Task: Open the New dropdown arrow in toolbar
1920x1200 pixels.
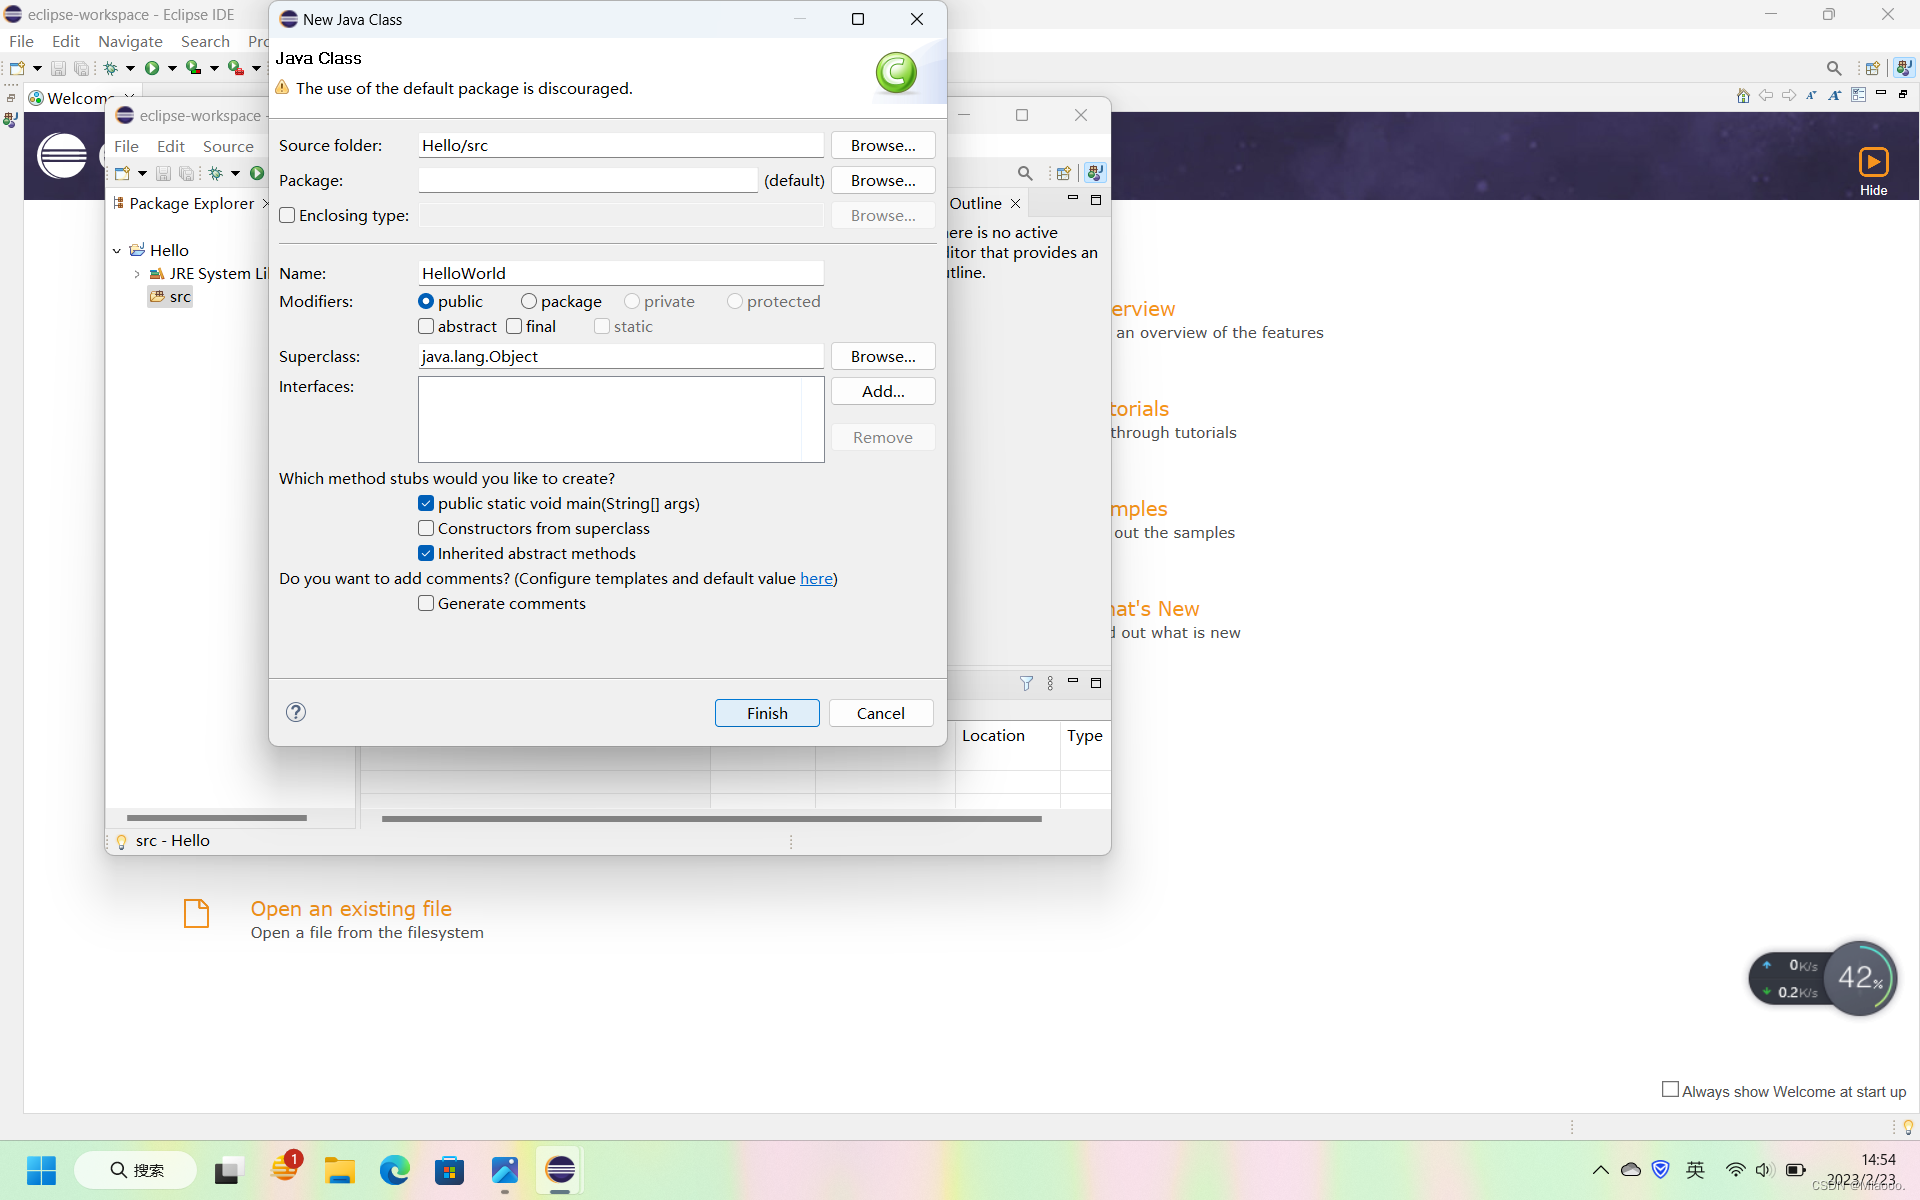Action: [37, 68]
